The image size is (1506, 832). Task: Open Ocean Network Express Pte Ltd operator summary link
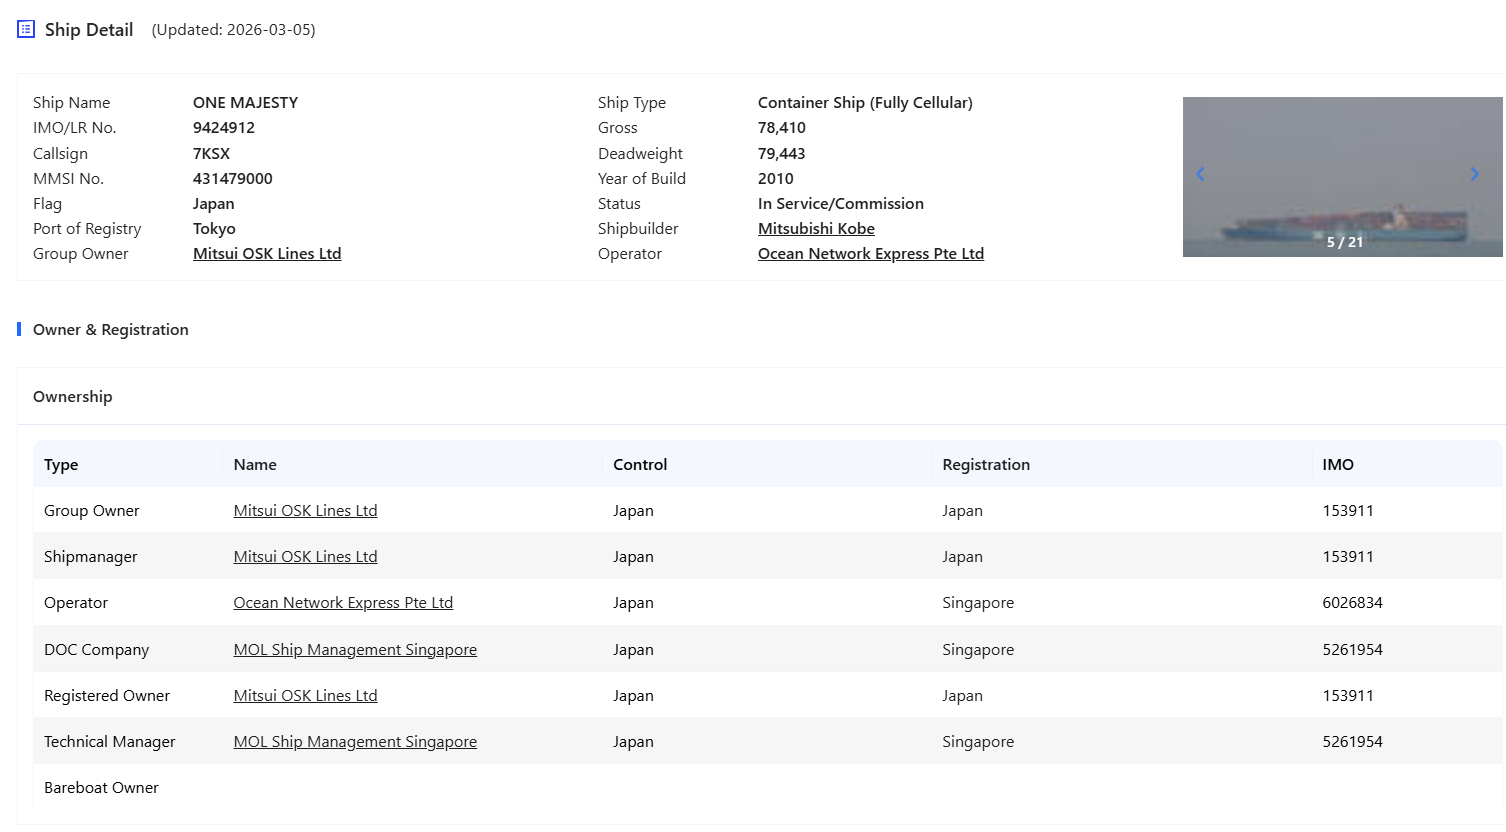[x=870, y=254]
